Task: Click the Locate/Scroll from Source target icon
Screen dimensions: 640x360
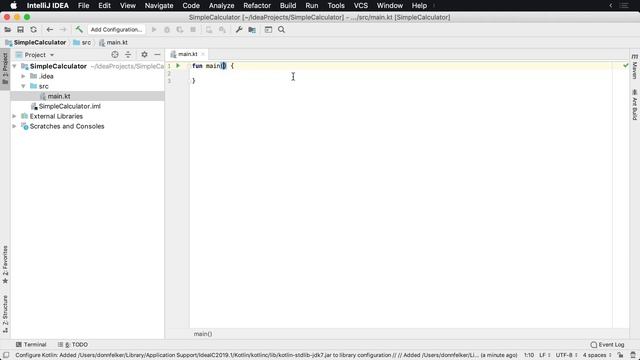Action: pyautogui.click(x=115, y=55)
